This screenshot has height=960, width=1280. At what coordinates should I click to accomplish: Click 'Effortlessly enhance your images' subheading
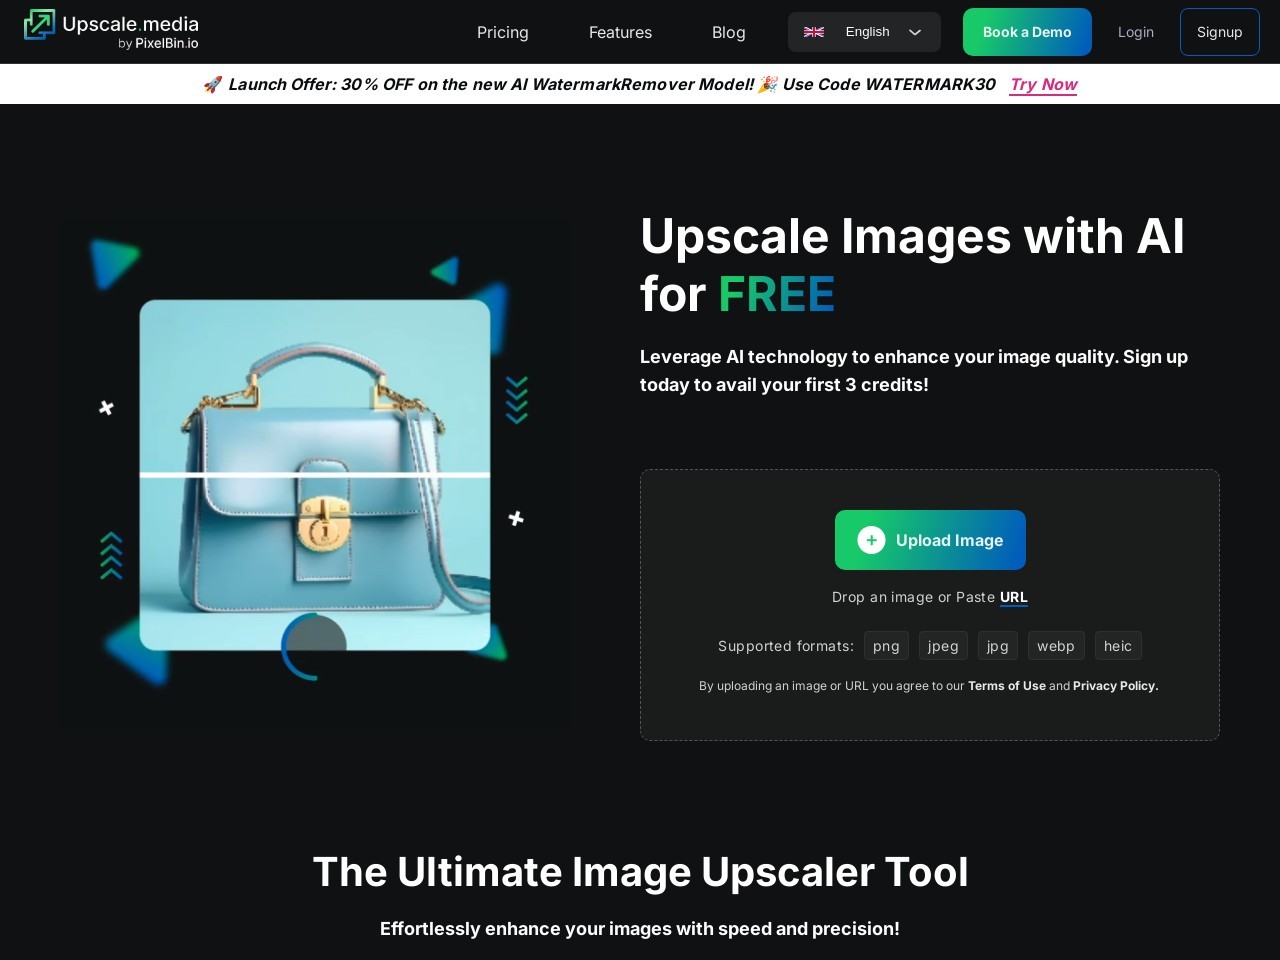[640, 929]
